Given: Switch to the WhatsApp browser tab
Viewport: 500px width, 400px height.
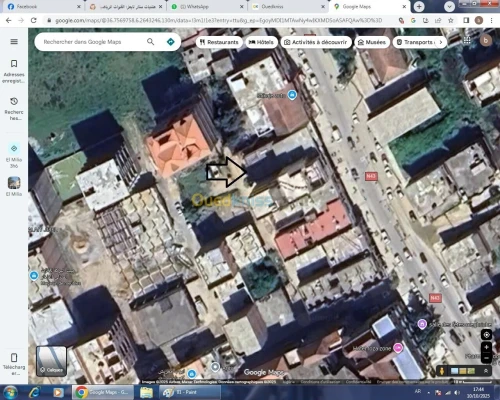Looking at the screenshot, I should pos(207,6).
